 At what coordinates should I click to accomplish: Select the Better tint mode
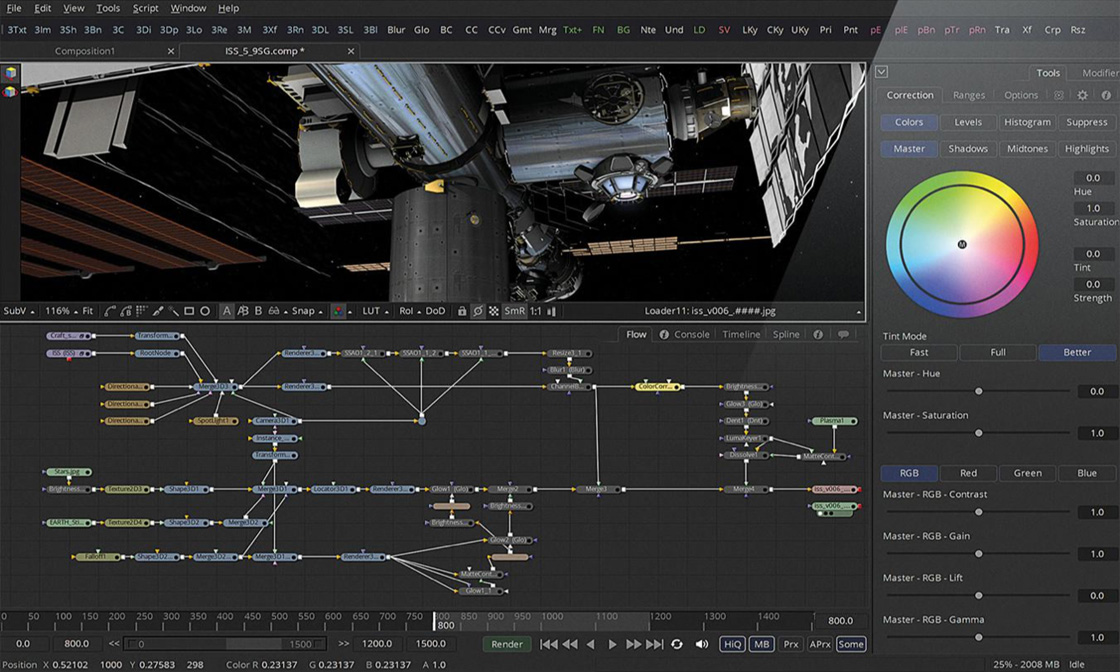pyautogui.click(x=1077, y=352)
